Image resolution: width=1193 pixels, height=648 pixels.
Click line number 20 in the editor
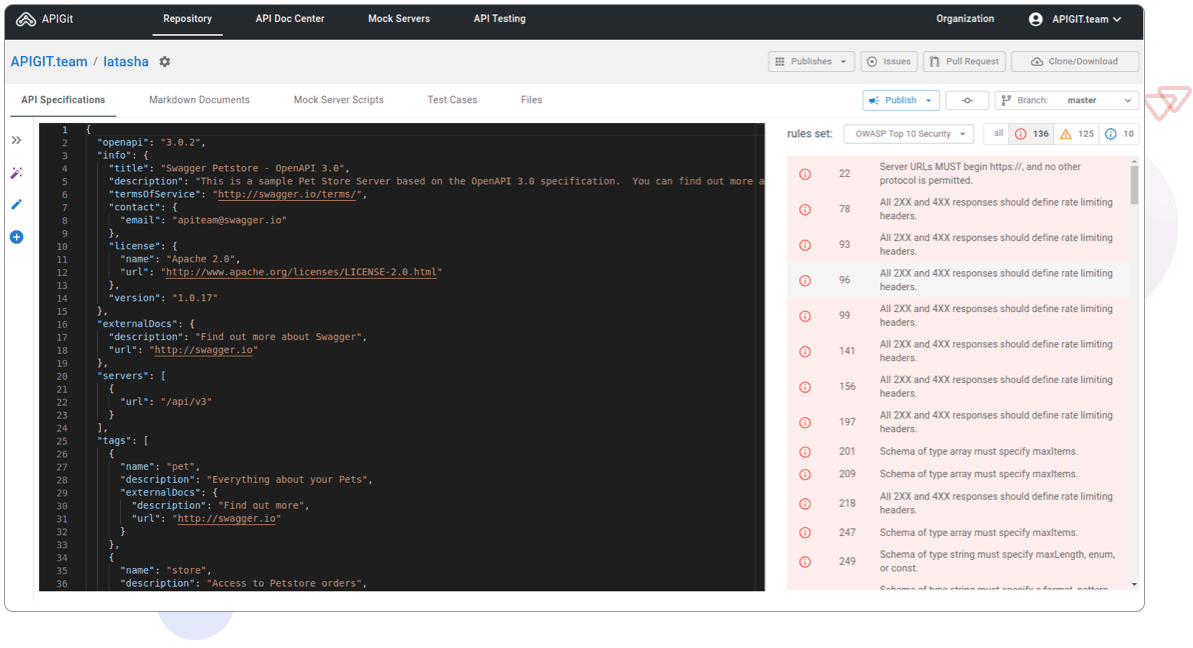tap(62, 376)
